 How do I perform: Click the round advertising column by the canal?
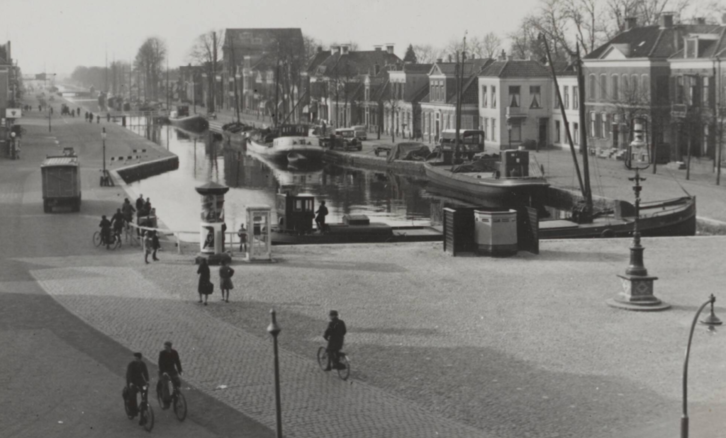[x=212, y=218]
